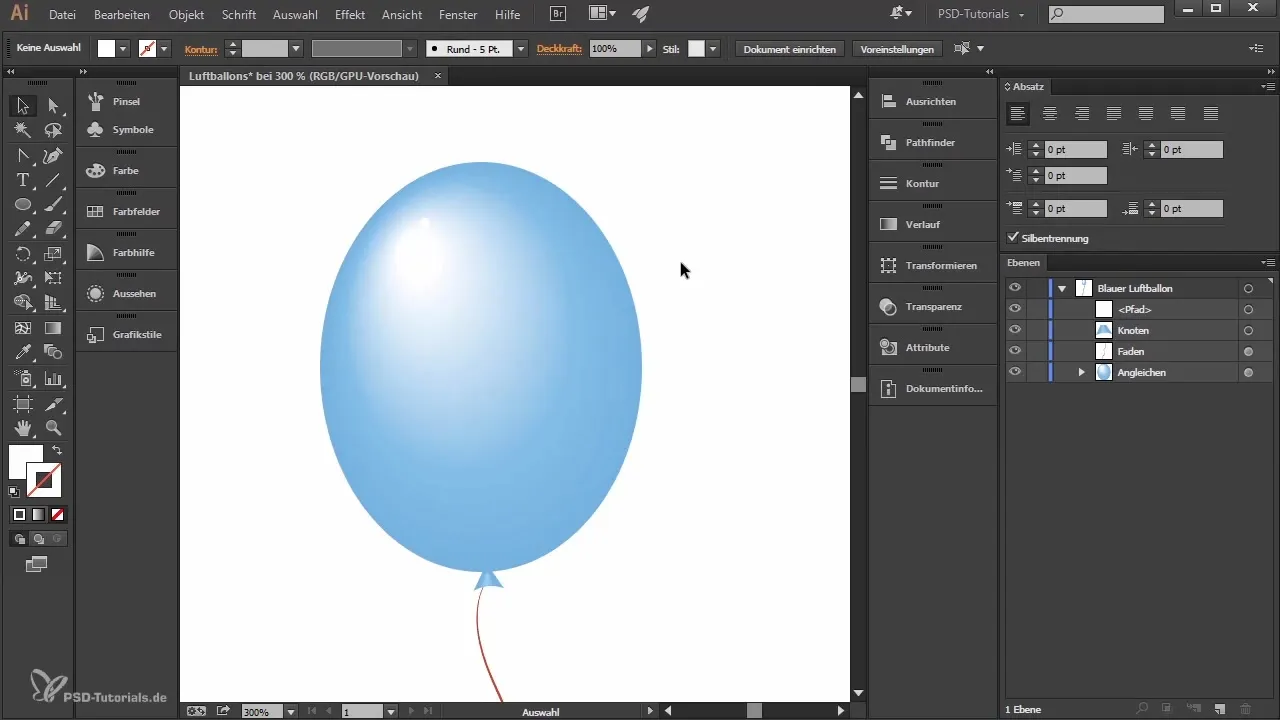This screenshot has width=1280, height=720.
Task: Select the Artboard tool
Action: [22, 404]
